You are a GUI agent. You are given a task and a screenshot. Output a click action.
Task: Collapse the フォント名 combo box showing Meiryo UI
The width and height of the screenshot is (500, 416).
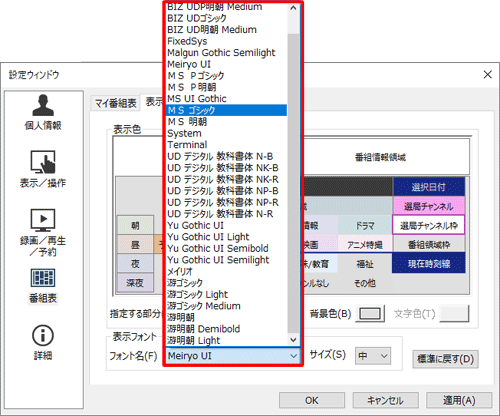[x=233, y=356]
